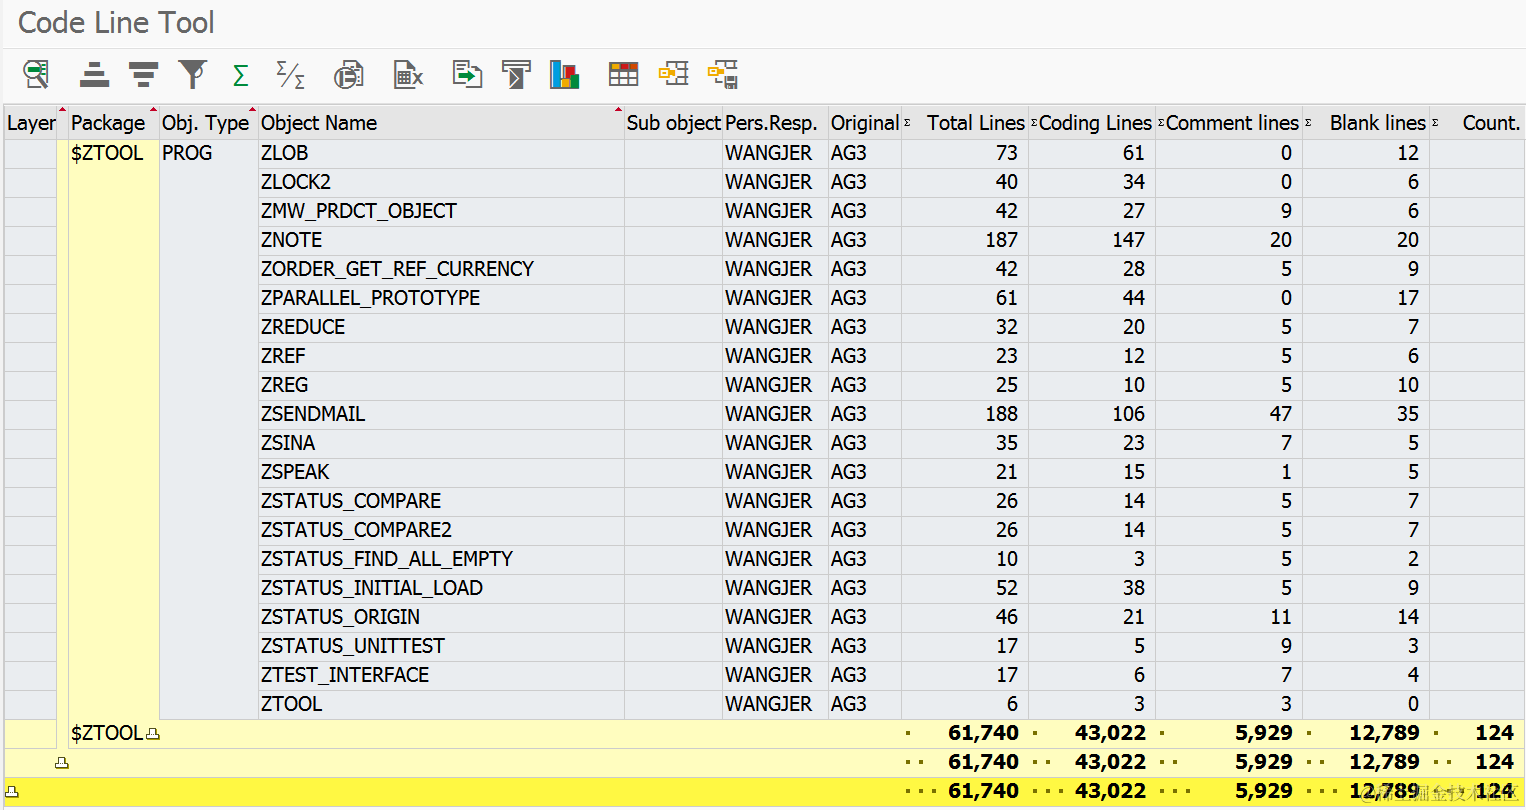
Task: Click total lines value 188 for ZSENDMAIL
Action: coord(1001,414)
